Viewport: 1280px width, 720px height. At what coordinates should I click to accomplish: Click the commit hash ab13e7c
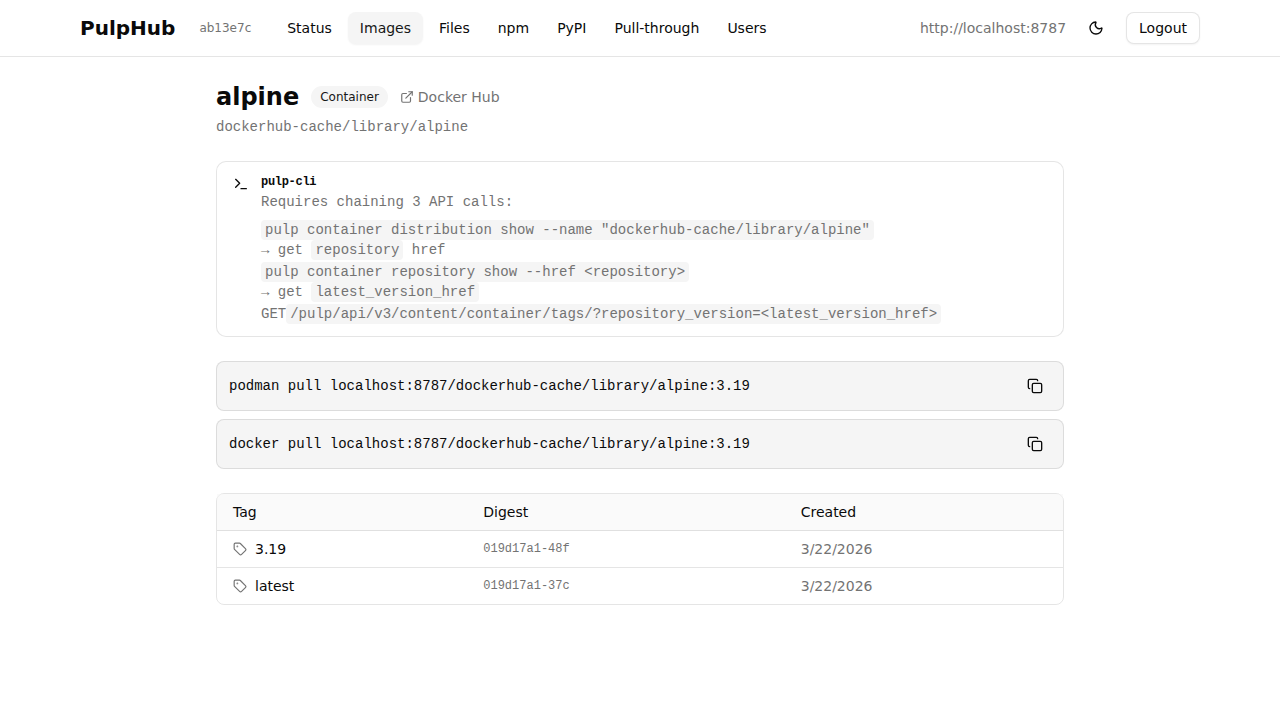coord(225,28)
